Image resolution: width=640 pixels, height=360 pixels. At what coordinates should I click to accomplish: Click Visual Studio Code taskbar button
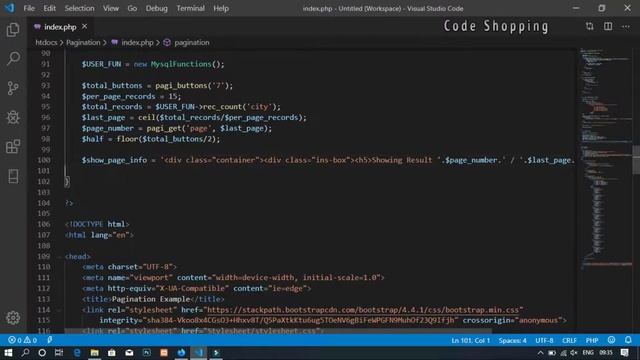pos(199,353)
